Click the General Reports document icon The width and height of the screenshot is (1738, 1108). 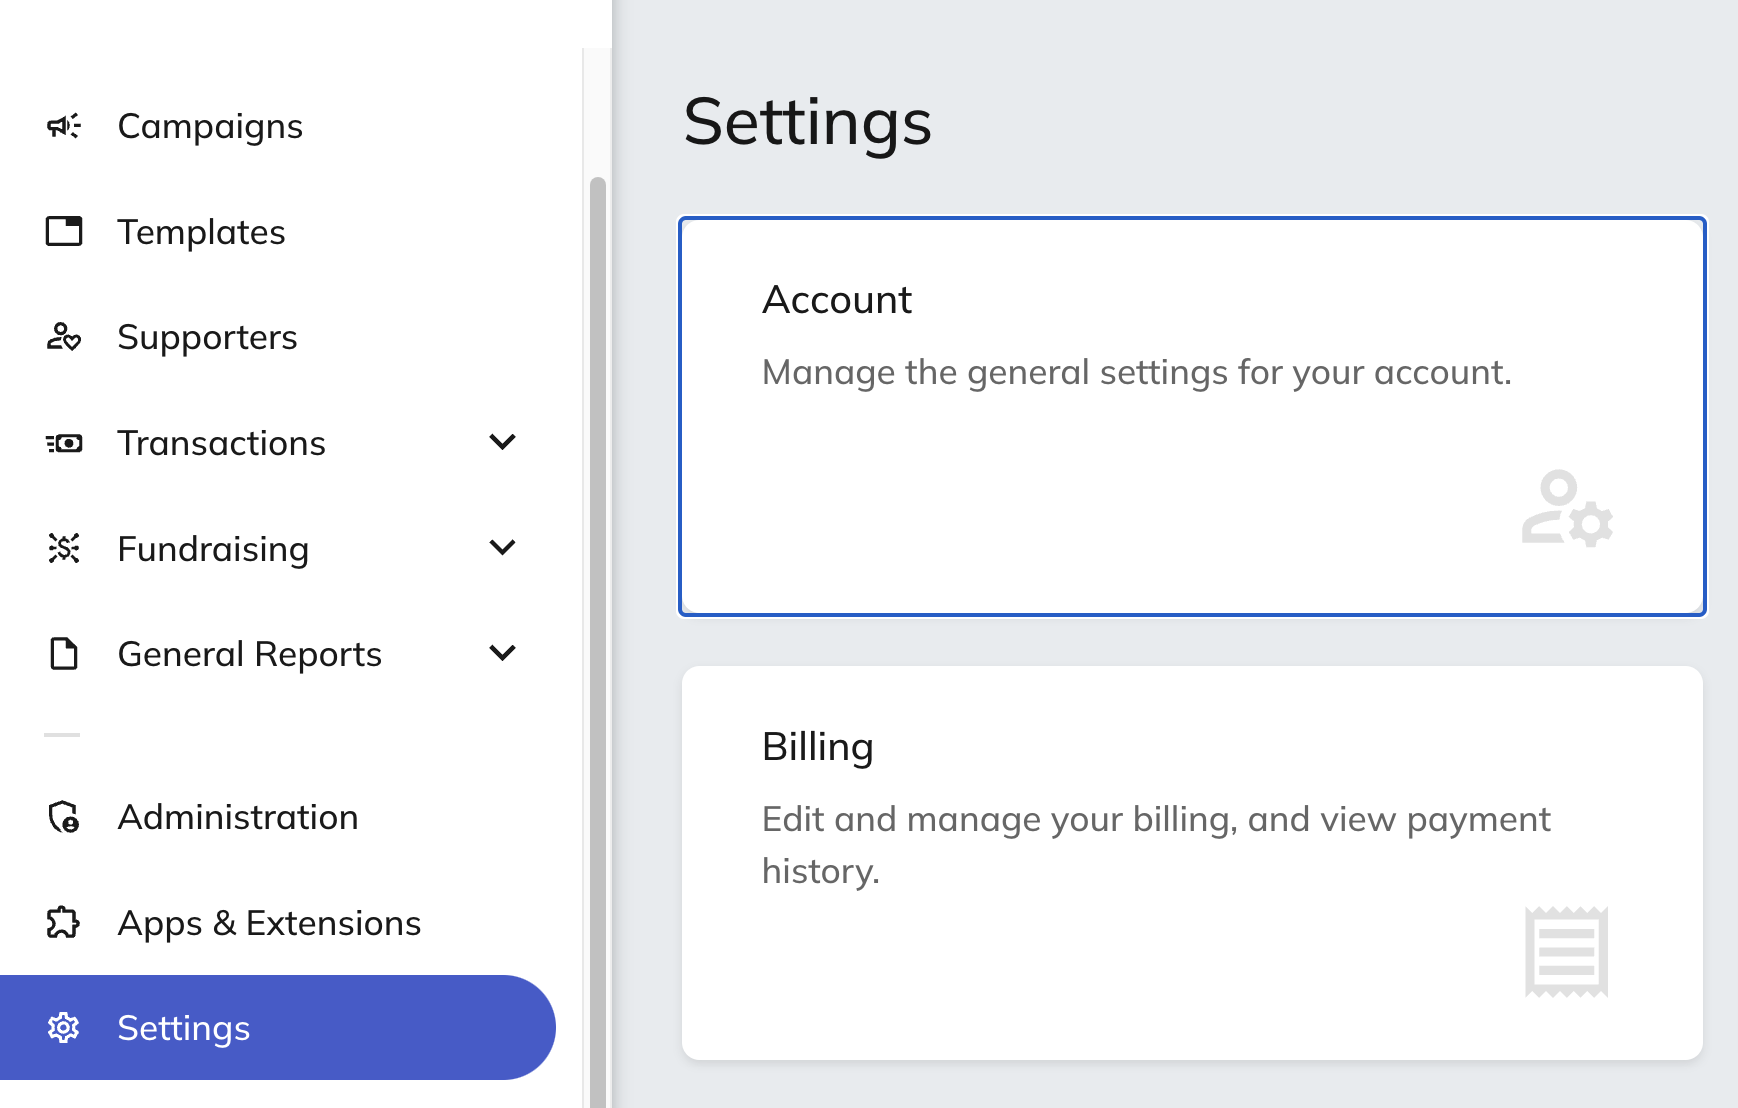(x=64, y=654)
